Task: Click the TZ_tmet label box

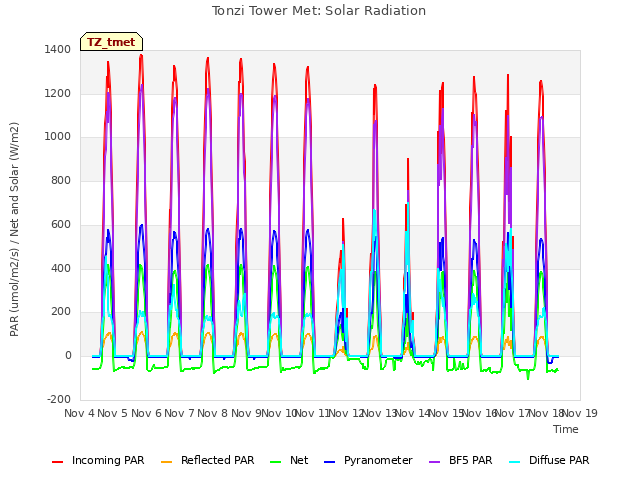Action: [x=111, y=42]
